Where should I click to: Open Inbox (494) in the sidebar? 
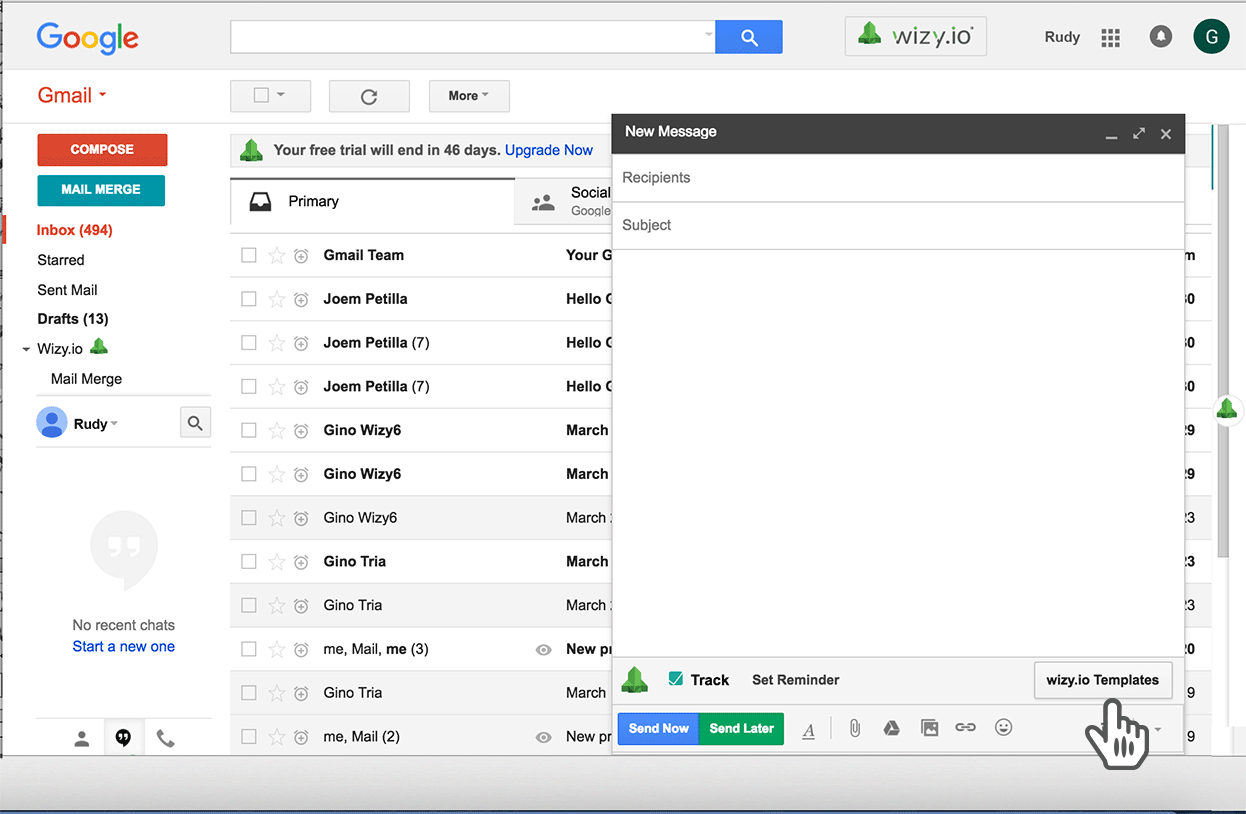coord(75,230)
